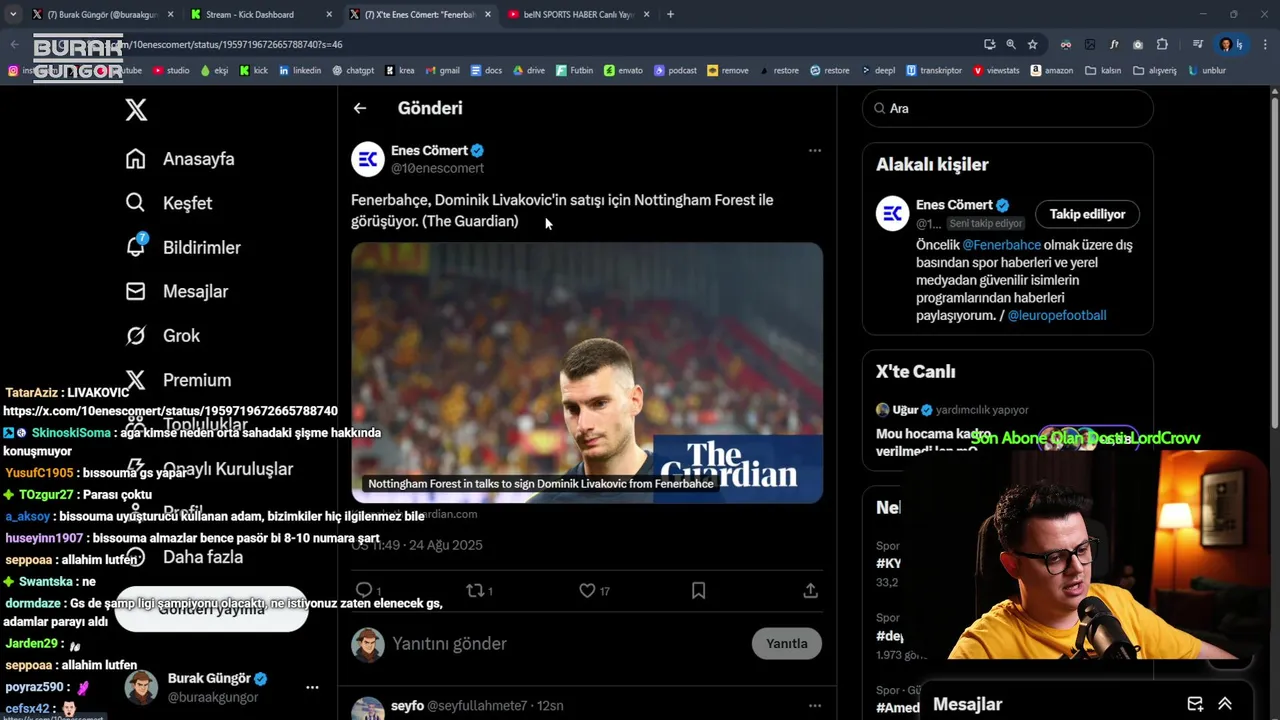
Task: Click the Ara search box
Action: 1008,108
